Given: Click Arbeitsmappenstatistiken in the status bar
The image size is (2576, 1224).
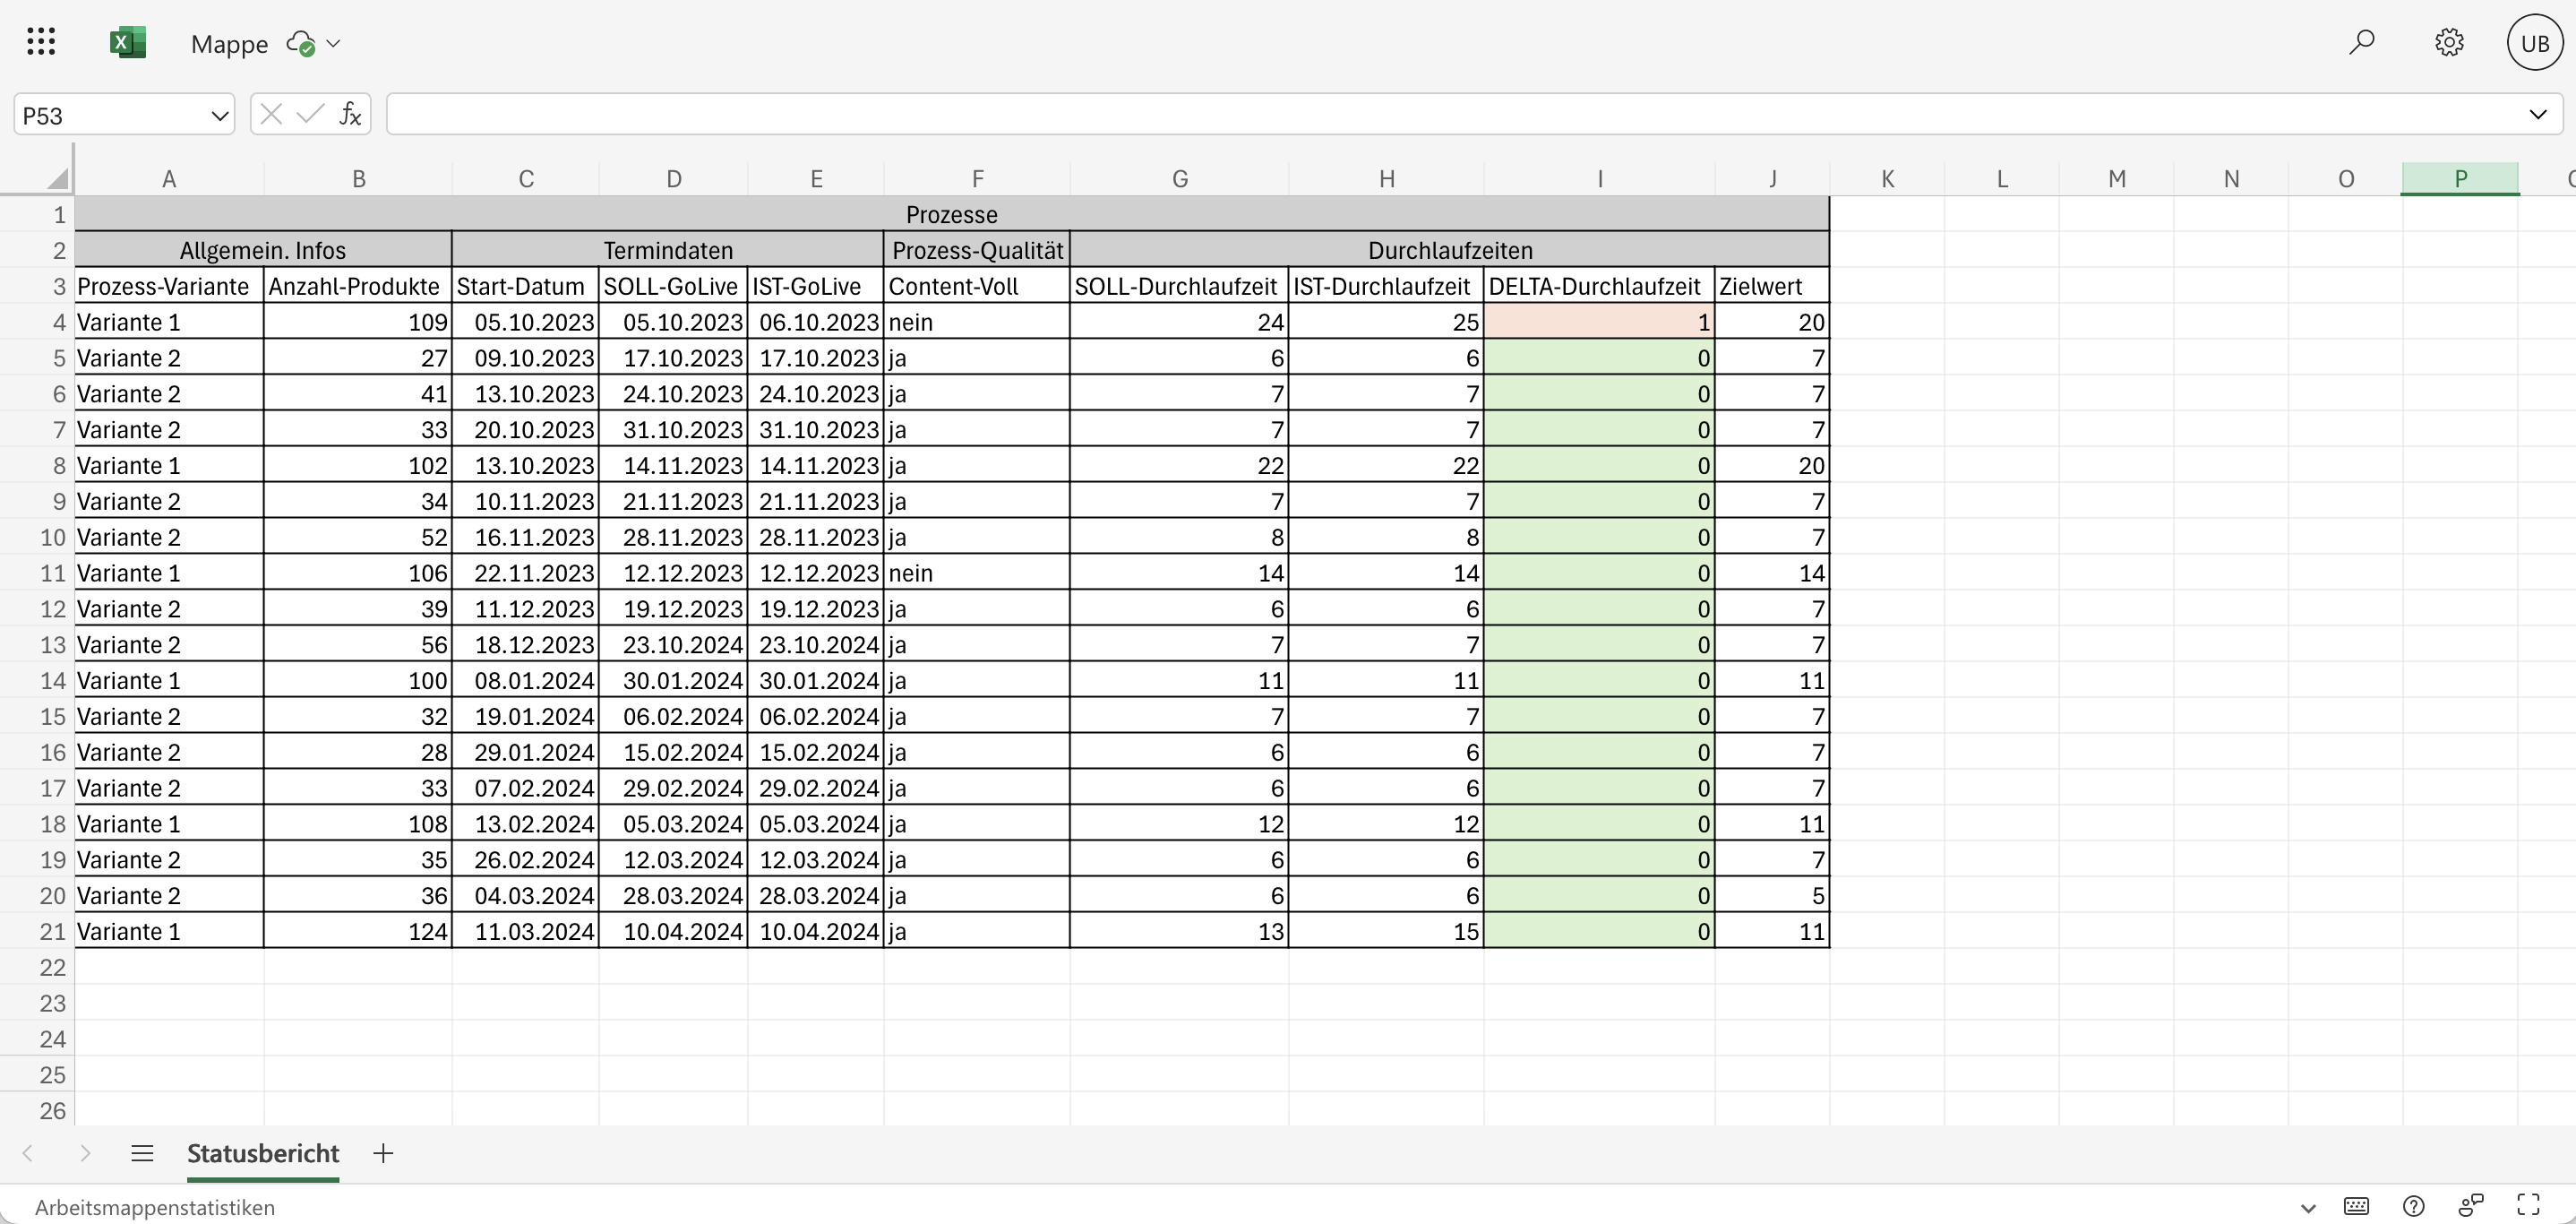Looking at the screenshot, I should pos(155,1207).
